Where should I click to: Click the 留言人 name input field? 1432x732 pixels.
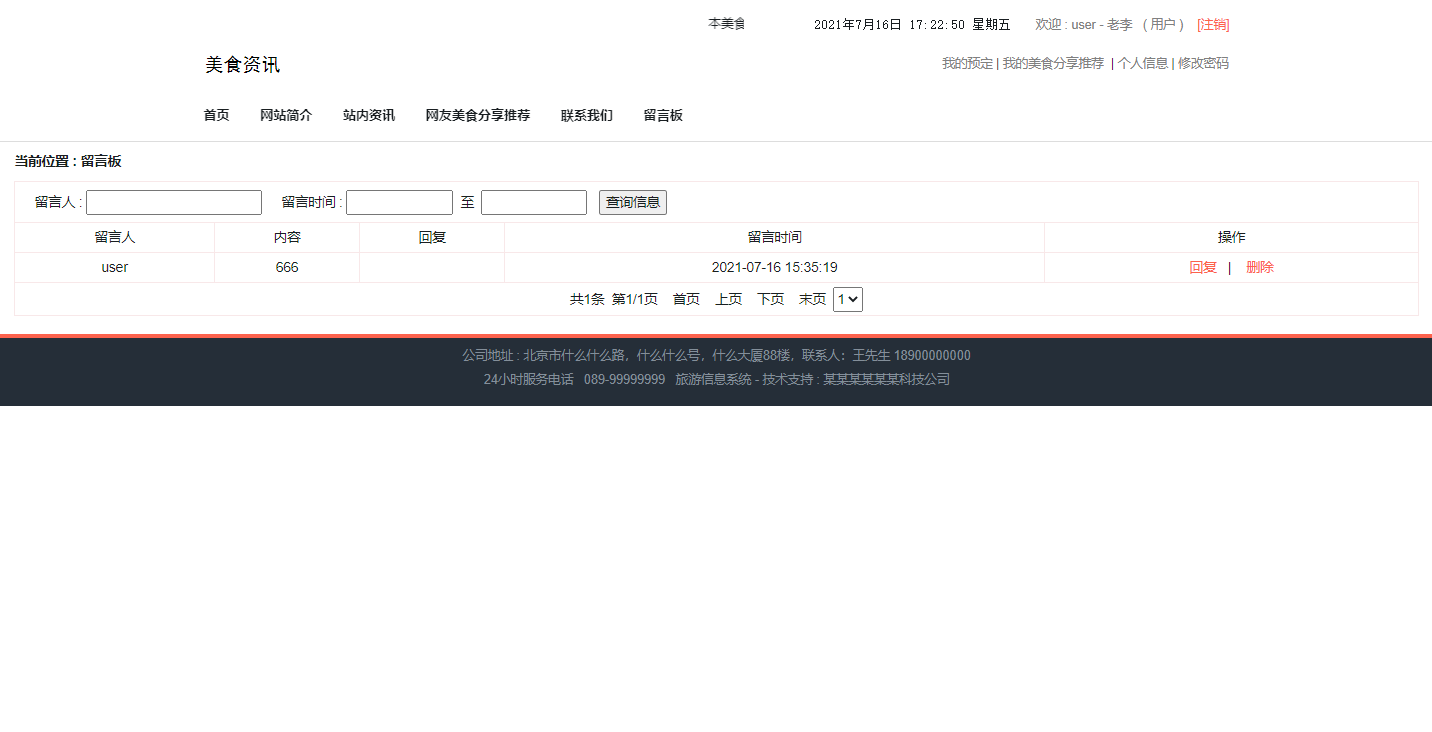coord(173,202)
